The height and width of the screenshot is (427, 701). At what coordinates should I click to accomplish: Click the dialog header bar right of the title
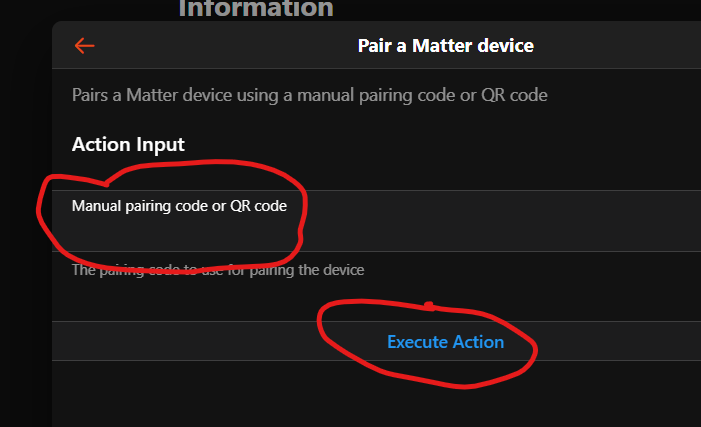tap(620, 45)
